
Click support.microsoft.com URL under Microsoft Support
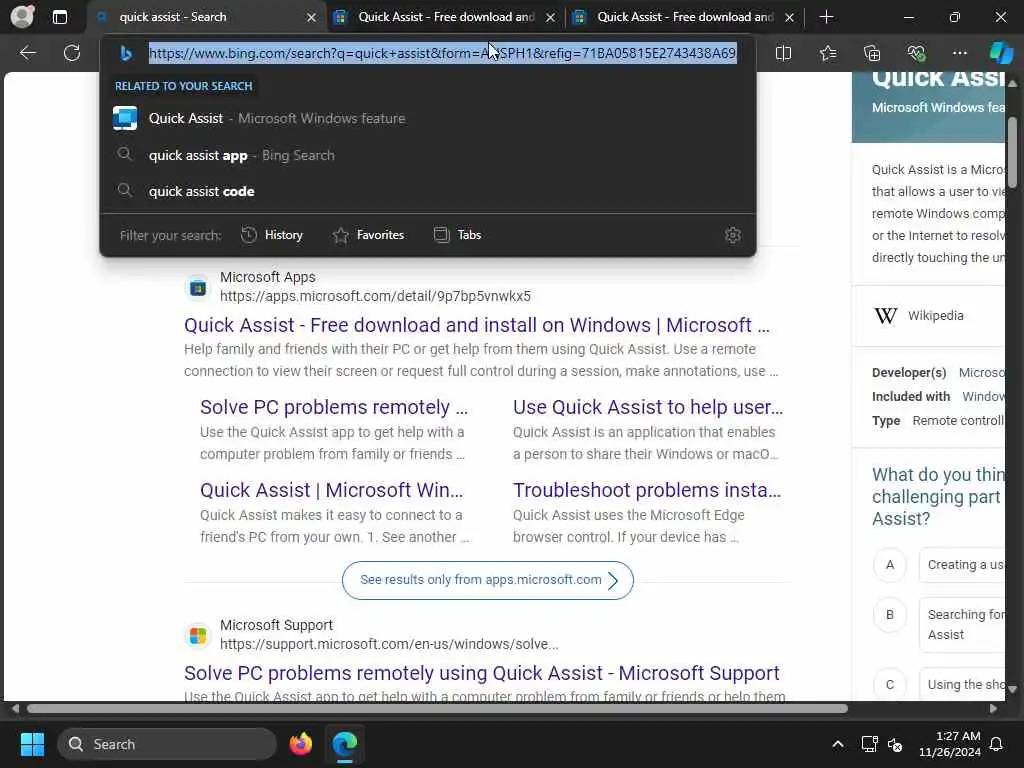click(389, 645)
